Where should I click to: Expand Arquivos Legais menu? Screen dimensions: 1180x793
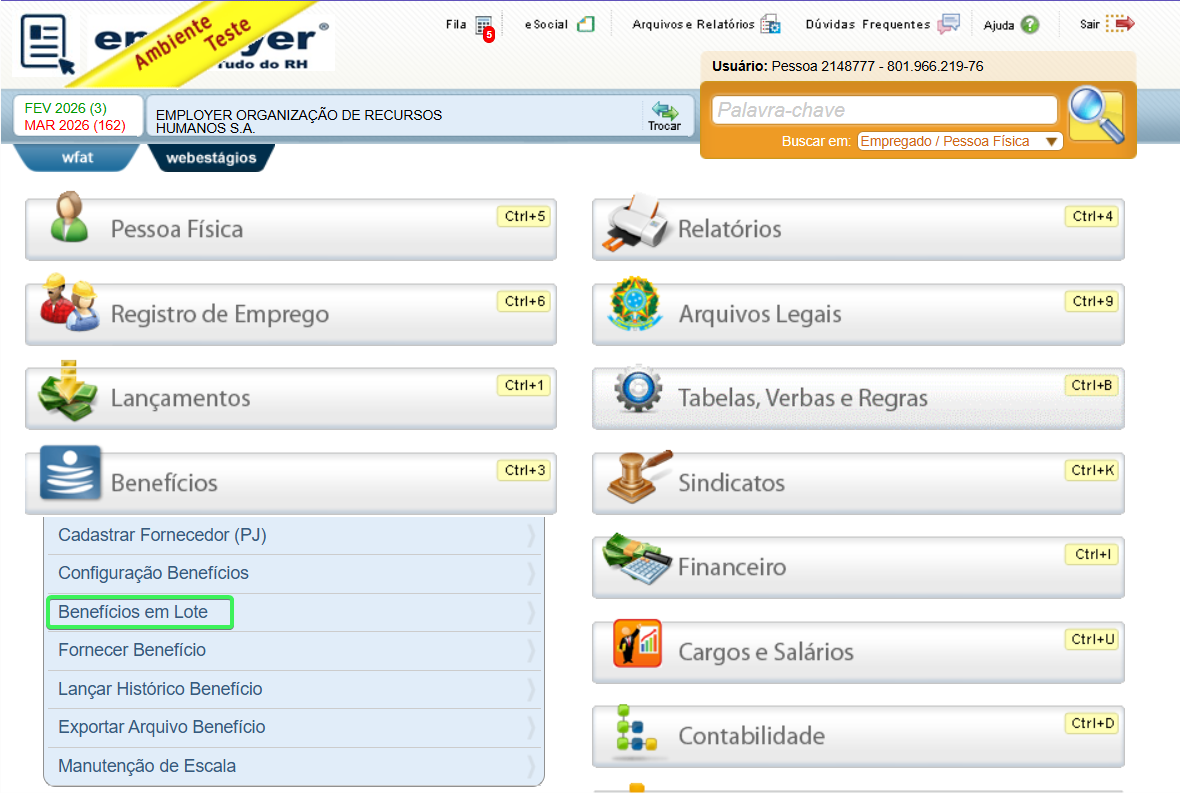click(858, 314)
